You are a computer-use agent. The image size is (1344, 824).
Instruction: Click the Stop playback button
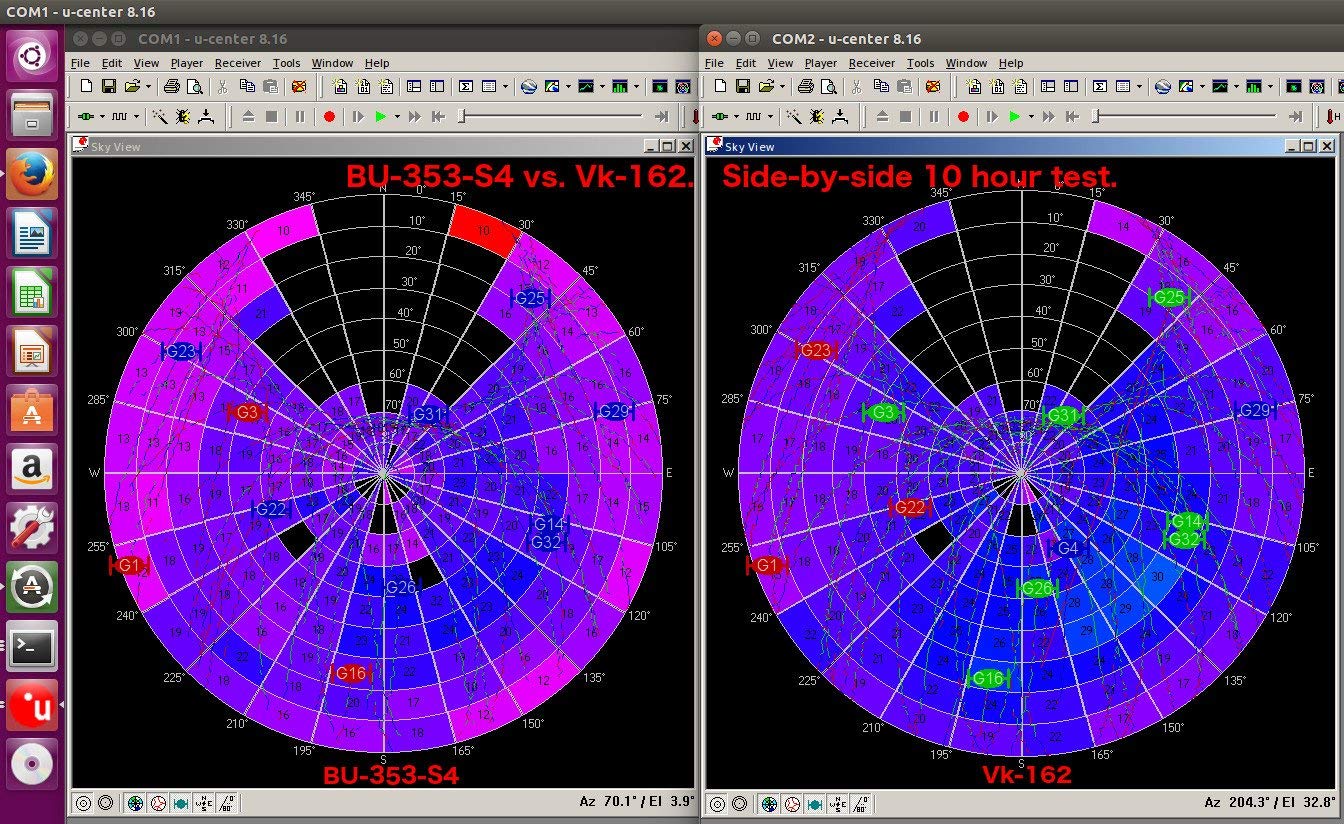point(271,115)
